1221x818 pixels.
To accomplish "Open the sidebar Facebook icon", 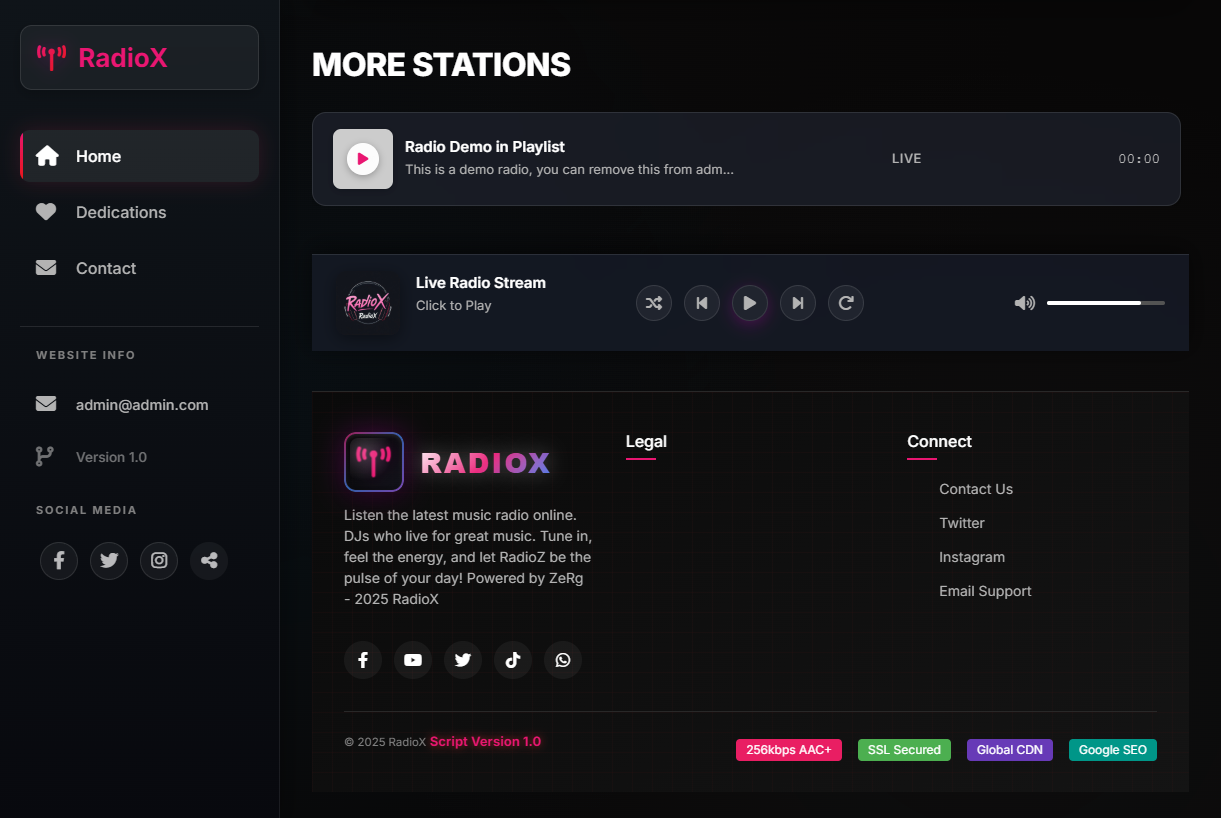I will coord(59,561).
